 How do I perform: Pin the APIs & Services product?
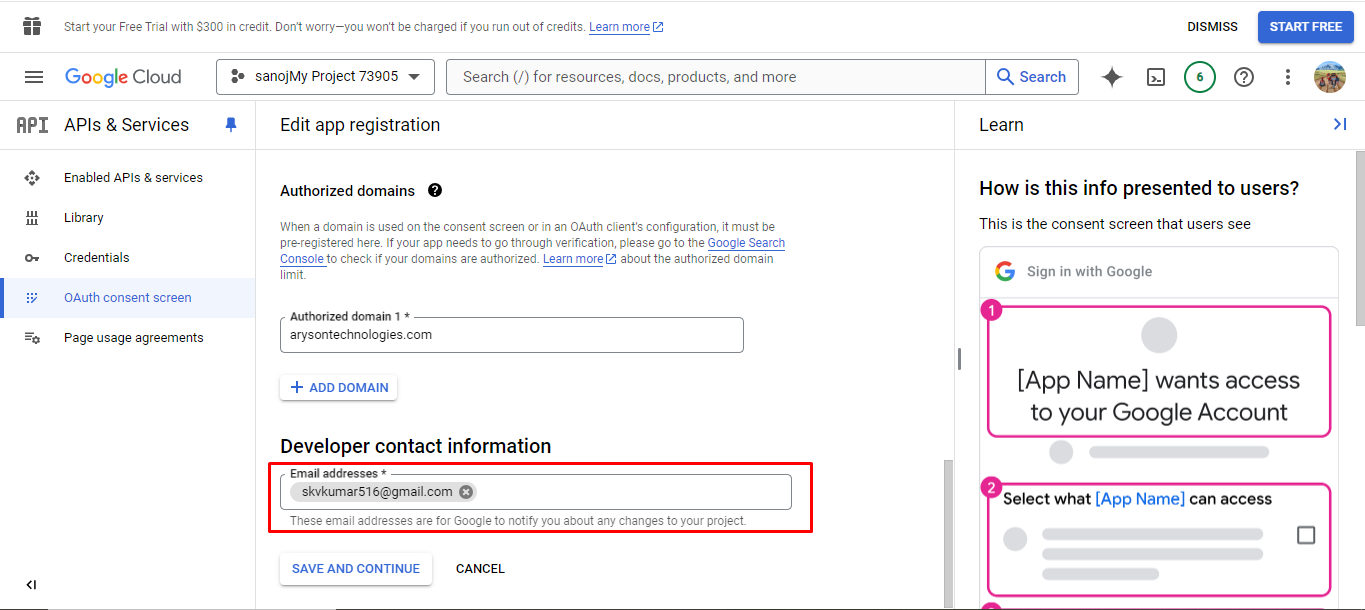coord(231,125)
